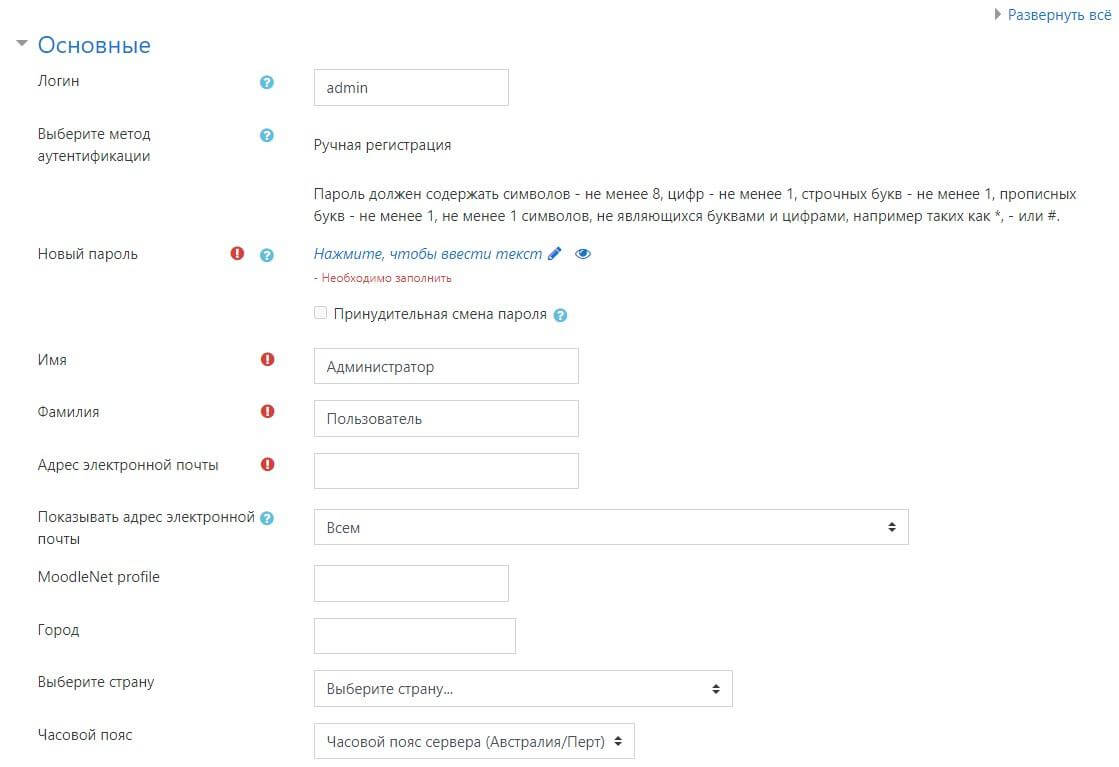Open help icon next to Логин
The image size is (1119, 767).
tap(267, 82)
